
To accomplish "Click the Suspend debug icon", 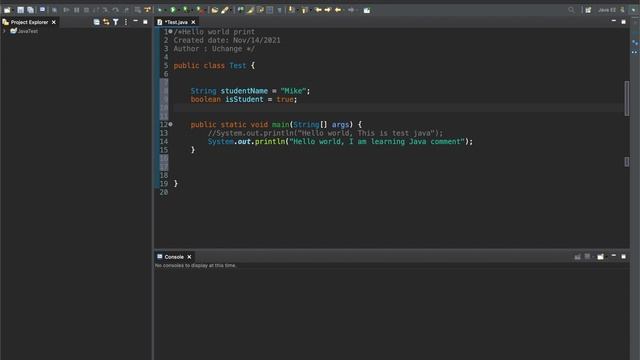I will [x=76, y=10].
